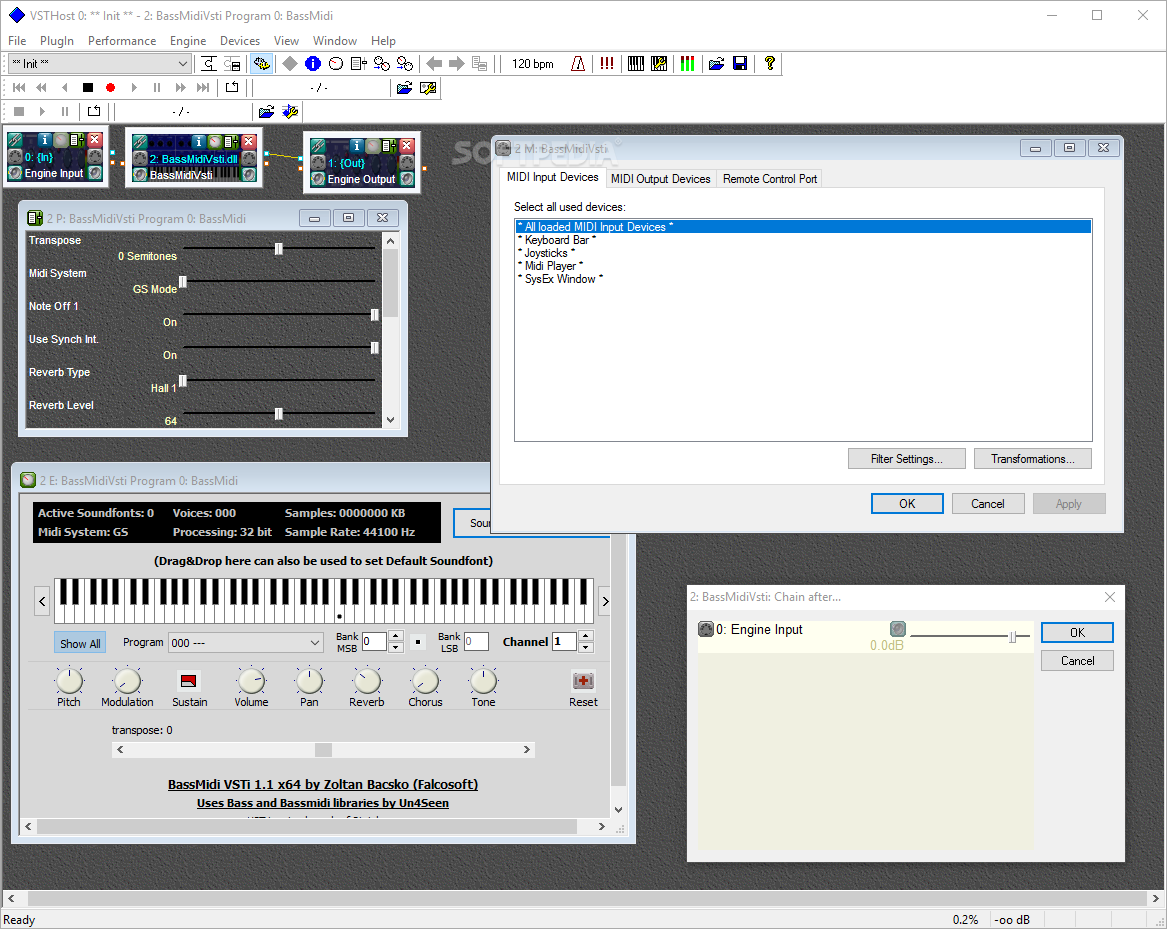This screenshot has width=1167, height=929.
Task: Open folder icon next to 120 bpm toolbar
Action: (716, 64)
